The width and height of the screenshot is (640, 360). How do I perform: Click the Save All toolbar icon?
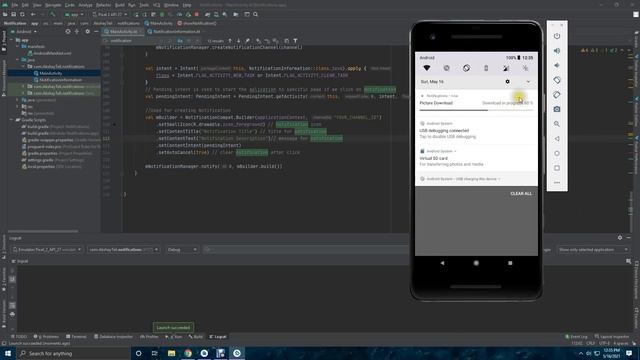13,14
